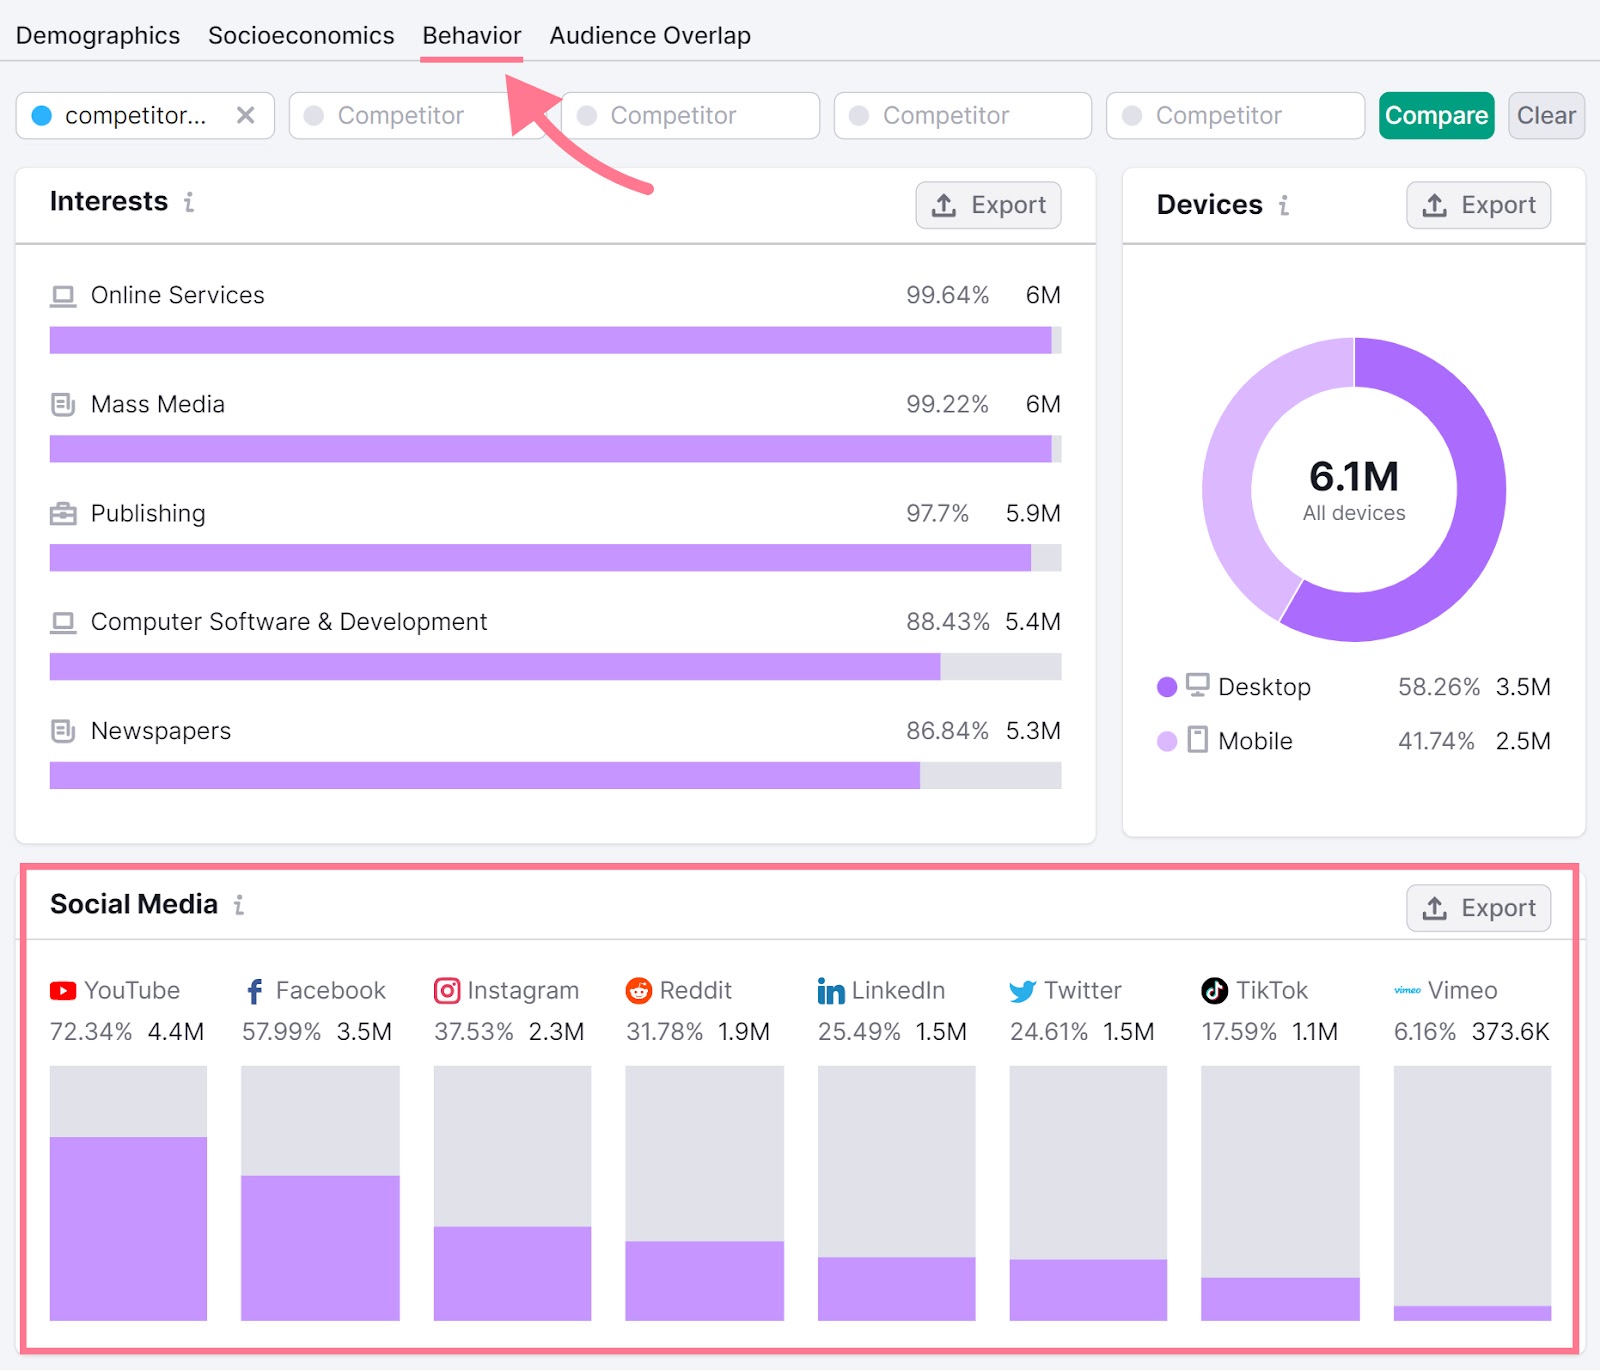Click the monitor icon beside Online Services
The image size is (1600, 1370).
pos(63,295)
